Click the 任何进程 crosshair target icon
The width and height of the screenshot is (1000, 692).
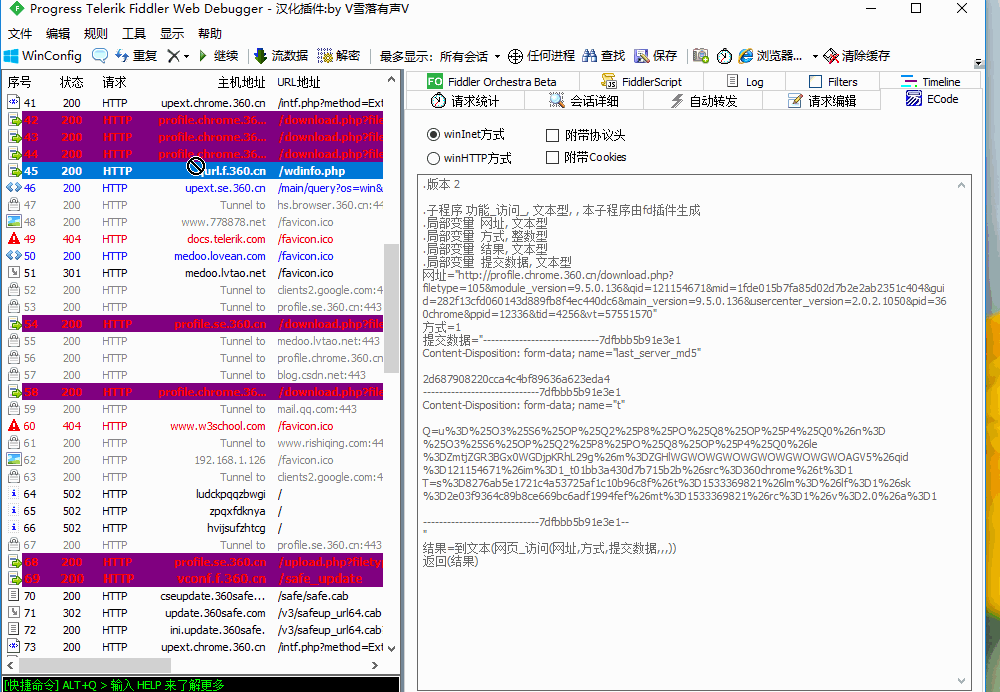(x=515, y=56)
